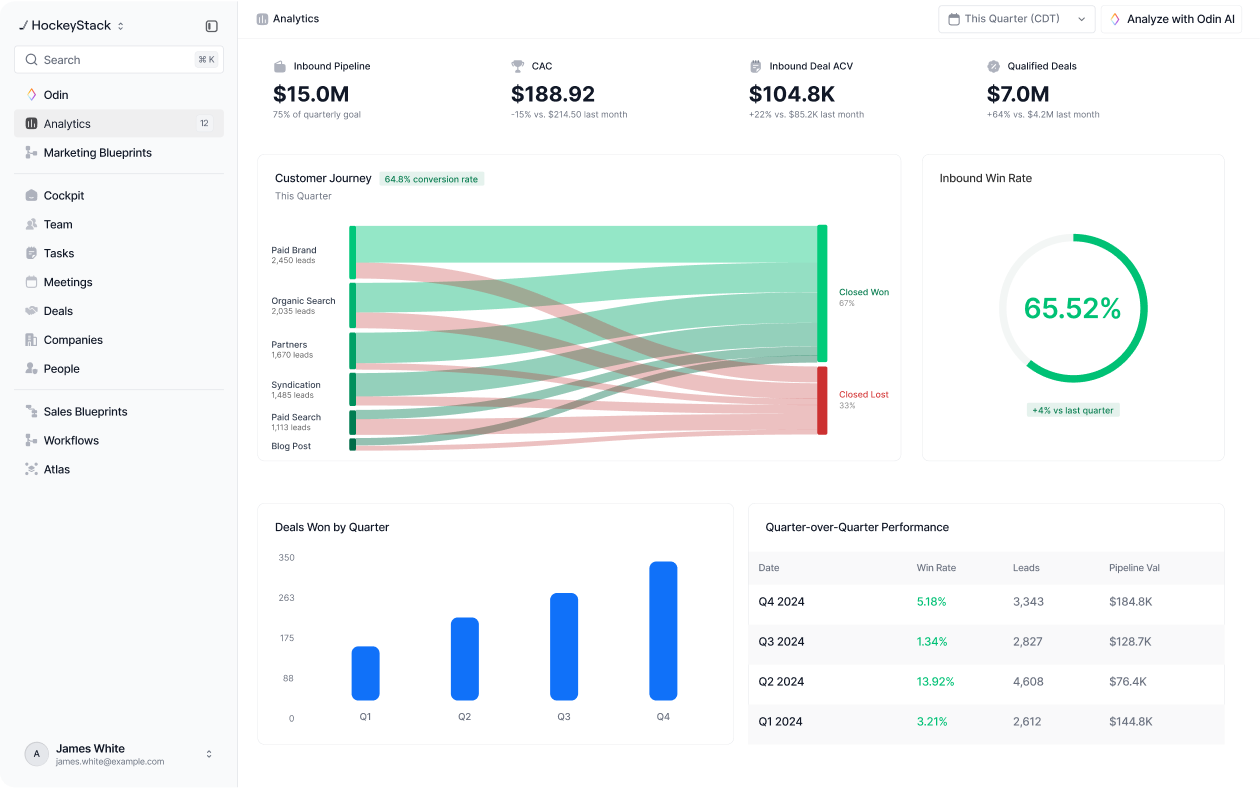Open the Companies building icon
This screenshot has width=1260, height=788.
32,340
